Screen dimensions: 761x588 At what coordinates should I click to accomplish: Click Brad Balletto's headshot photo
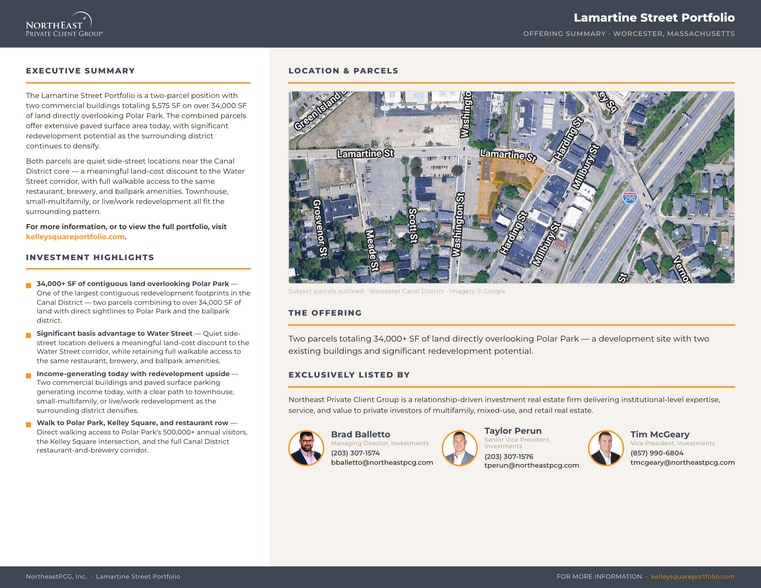click(x=306, y=448)
